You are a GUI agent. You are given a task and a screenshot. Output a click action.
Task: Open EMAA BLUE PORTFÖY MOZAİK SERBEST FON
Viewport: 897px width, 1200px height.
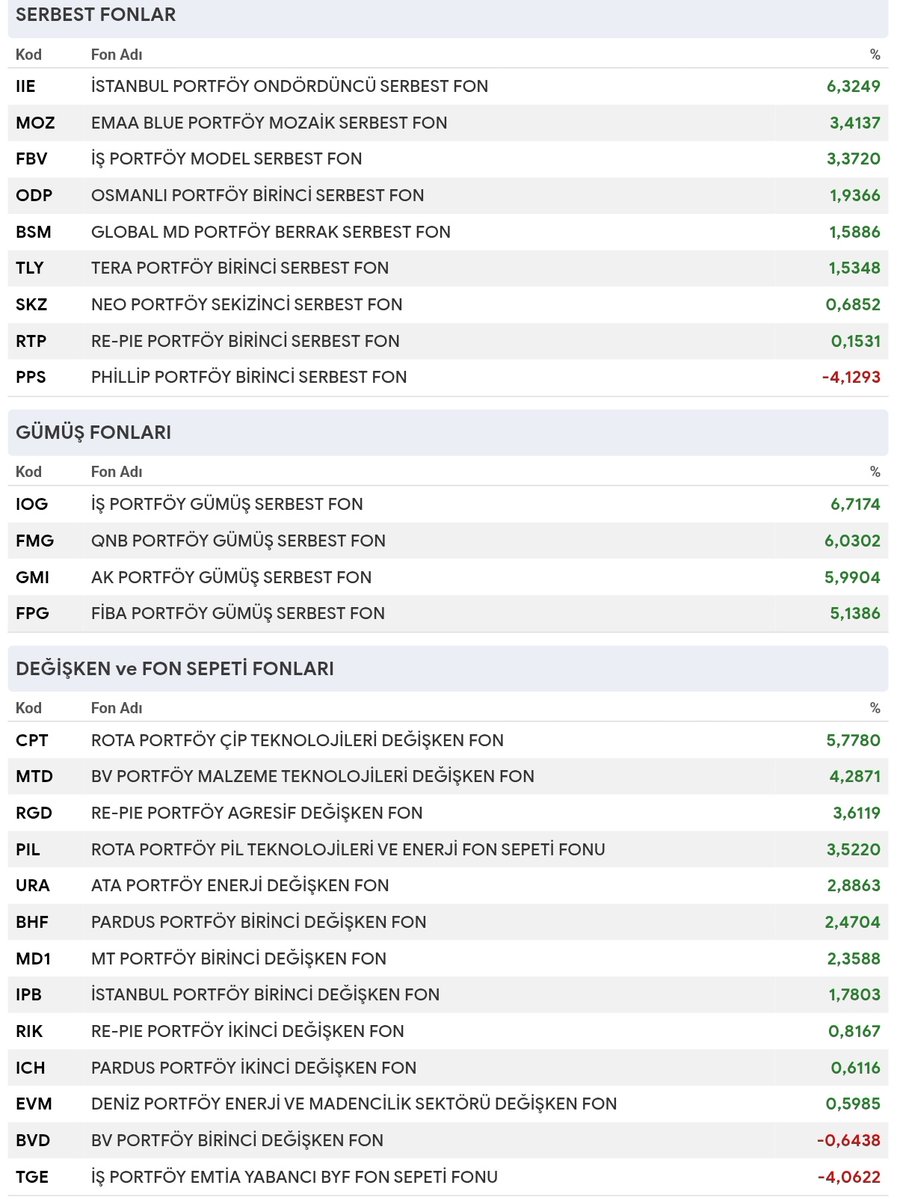point(269,123)
